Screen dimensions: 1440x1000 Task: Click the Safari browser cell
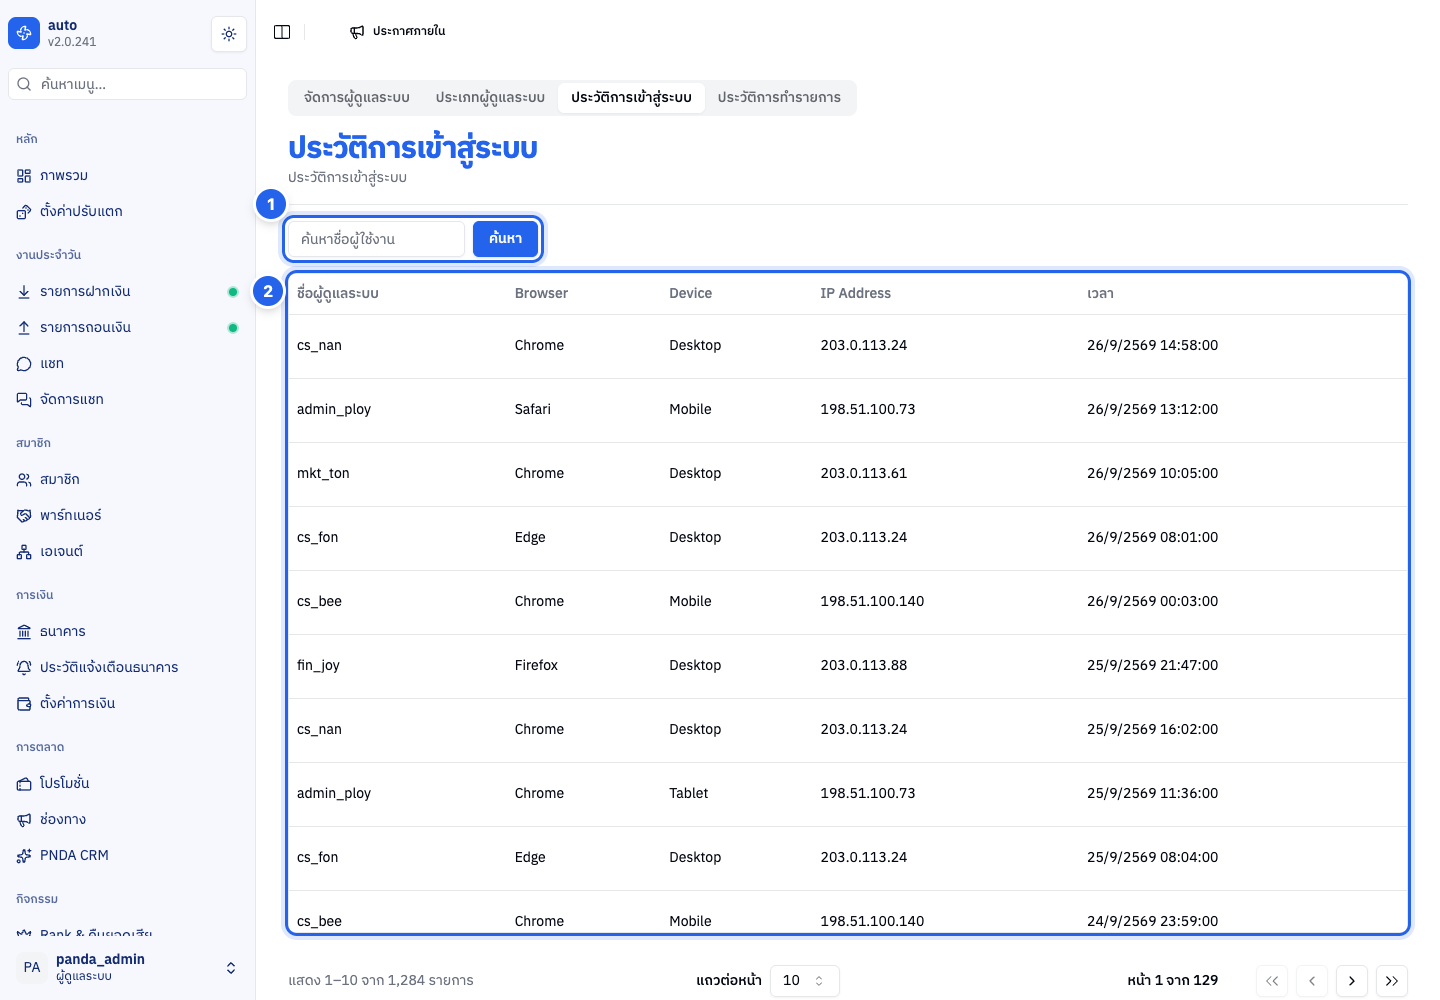point(533,410)
